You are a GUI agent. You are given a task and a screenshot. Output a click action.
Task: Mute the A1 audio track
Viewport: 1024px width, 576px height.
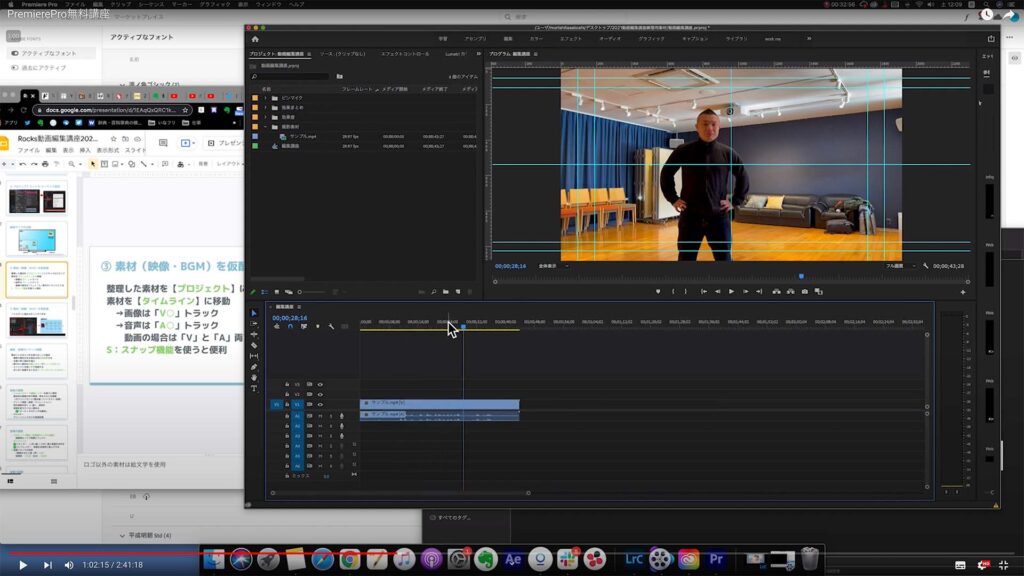pos(320,415)
